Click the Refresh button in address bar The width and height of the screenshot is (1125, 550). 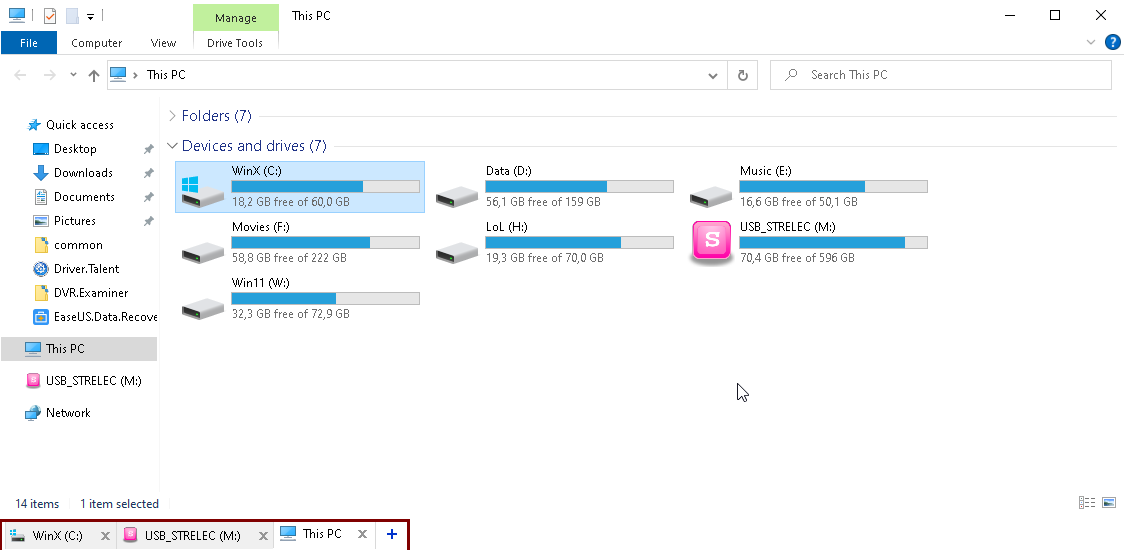[743, 75]
